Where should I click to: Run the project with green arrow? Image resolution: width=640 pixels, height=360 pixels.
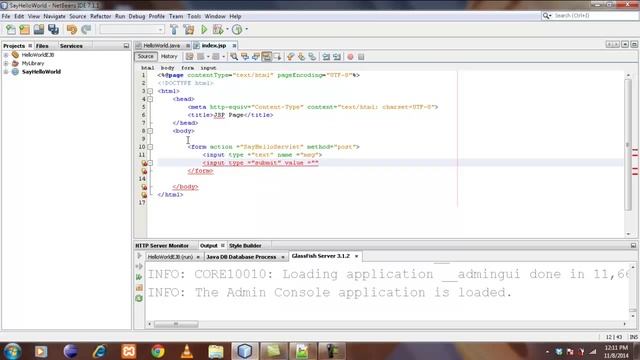pyautogui.click(x=204, y=29)
